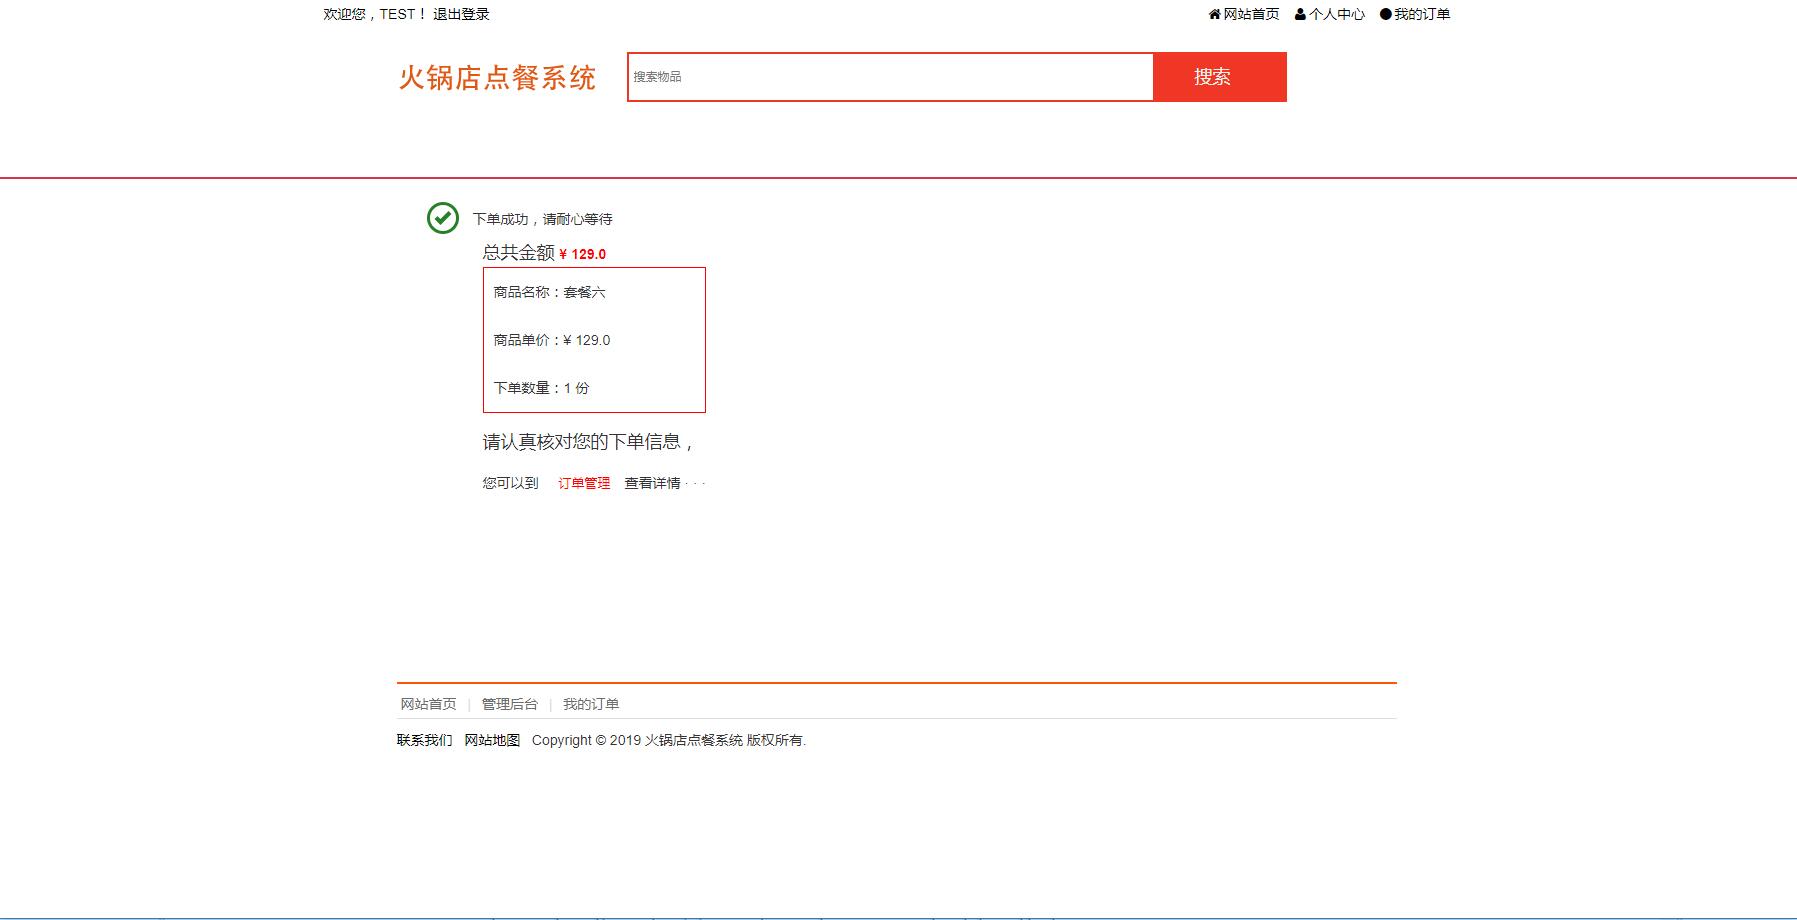
Task: Focus the 搜索物品 search input field
Action: click(890, 77)
